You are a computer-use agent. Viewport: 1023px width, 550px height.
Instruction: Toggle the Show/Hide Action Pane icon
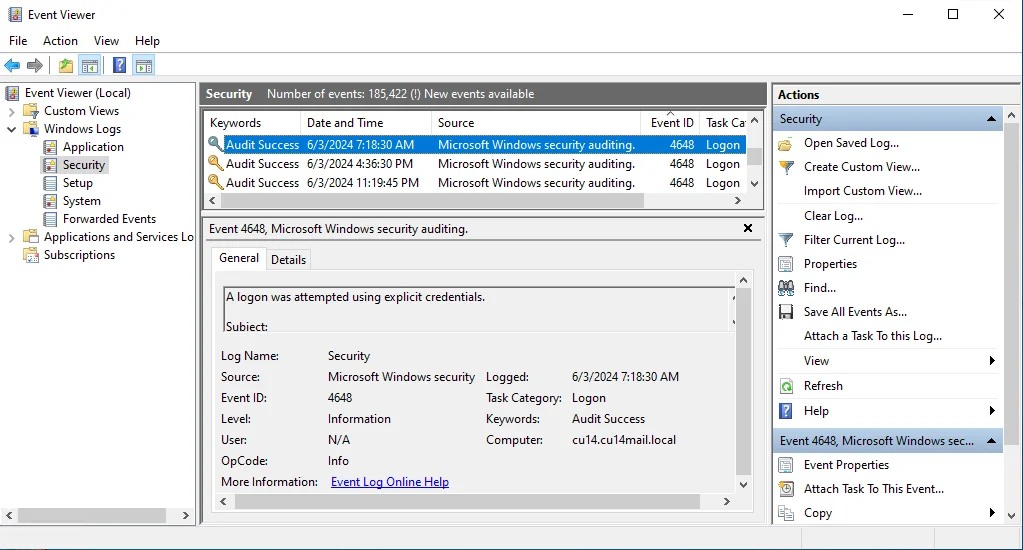(x=144, y=65)
